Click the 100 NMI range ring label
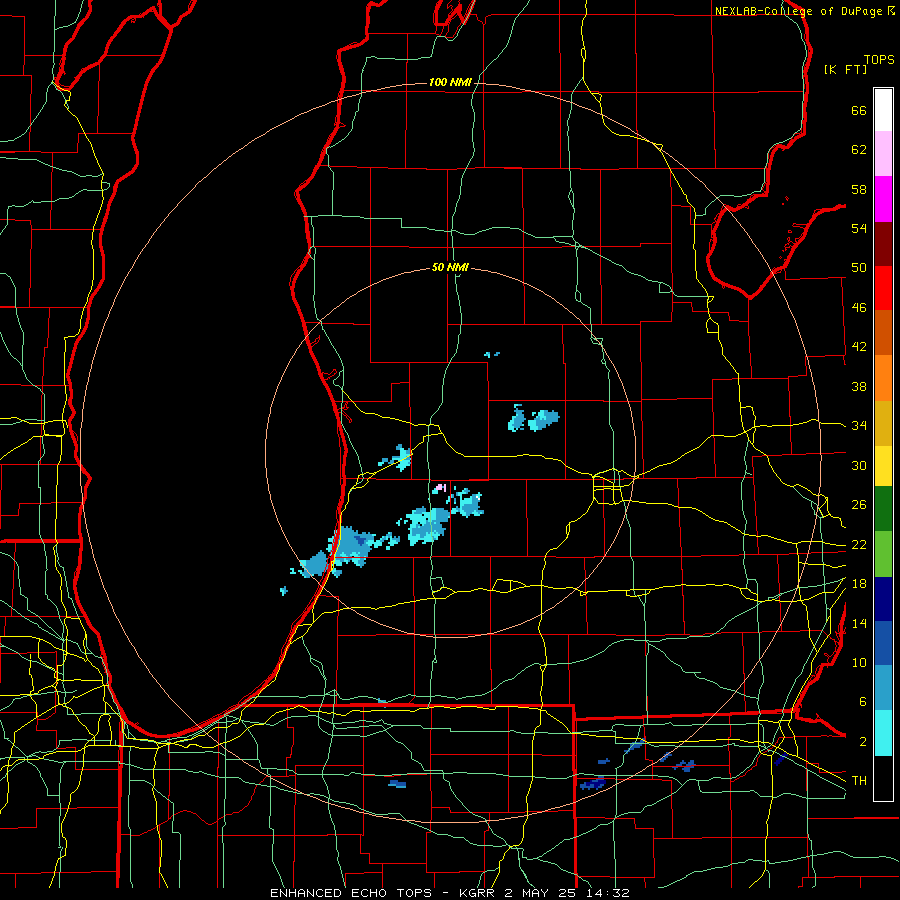Image resolution: width=900 pixels, height=900 pixels. click(x=450, y=82)
